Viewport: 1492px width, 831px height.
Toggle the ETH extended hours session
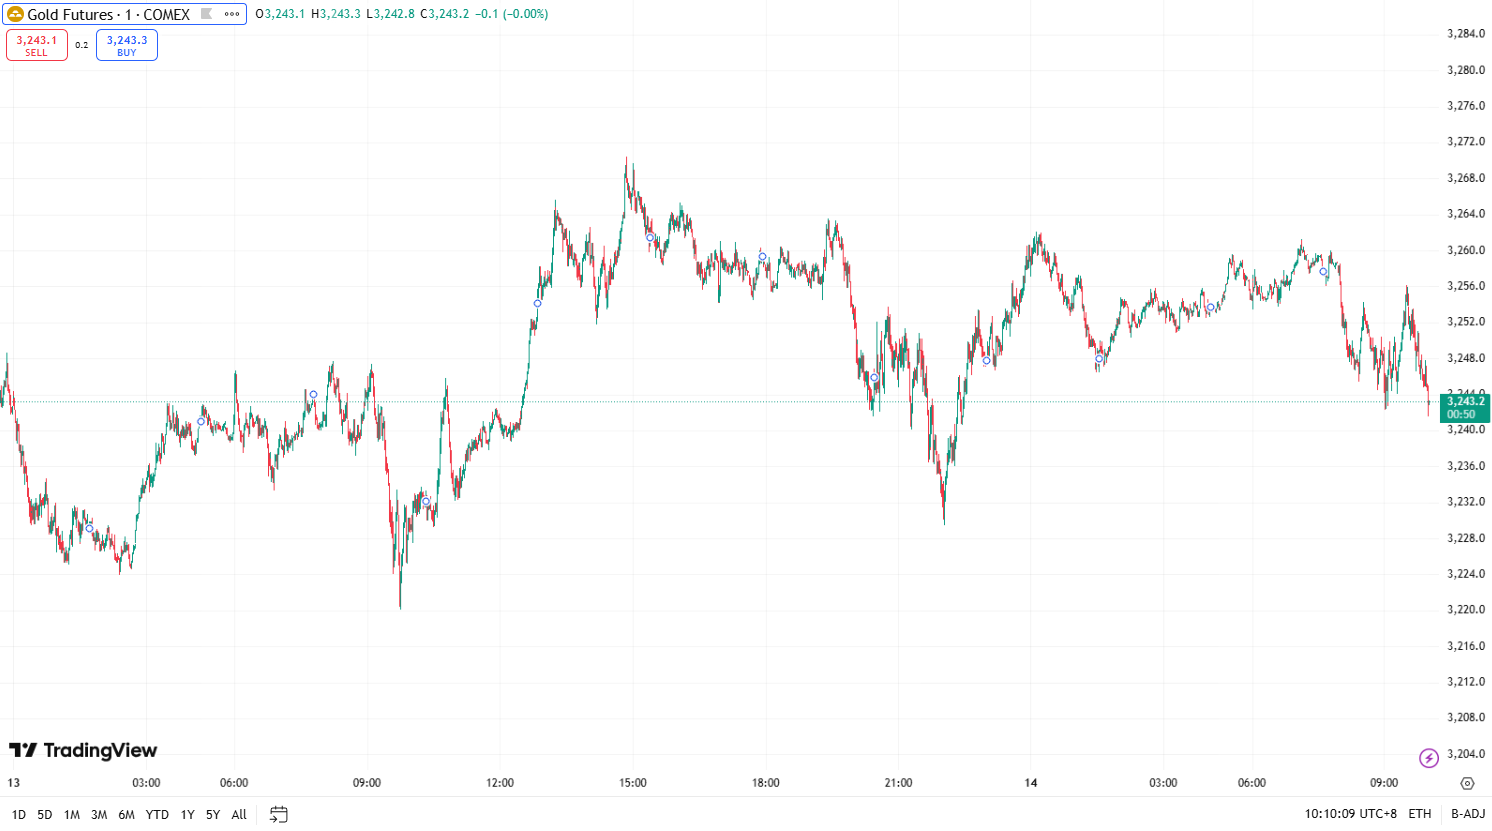1420,814
